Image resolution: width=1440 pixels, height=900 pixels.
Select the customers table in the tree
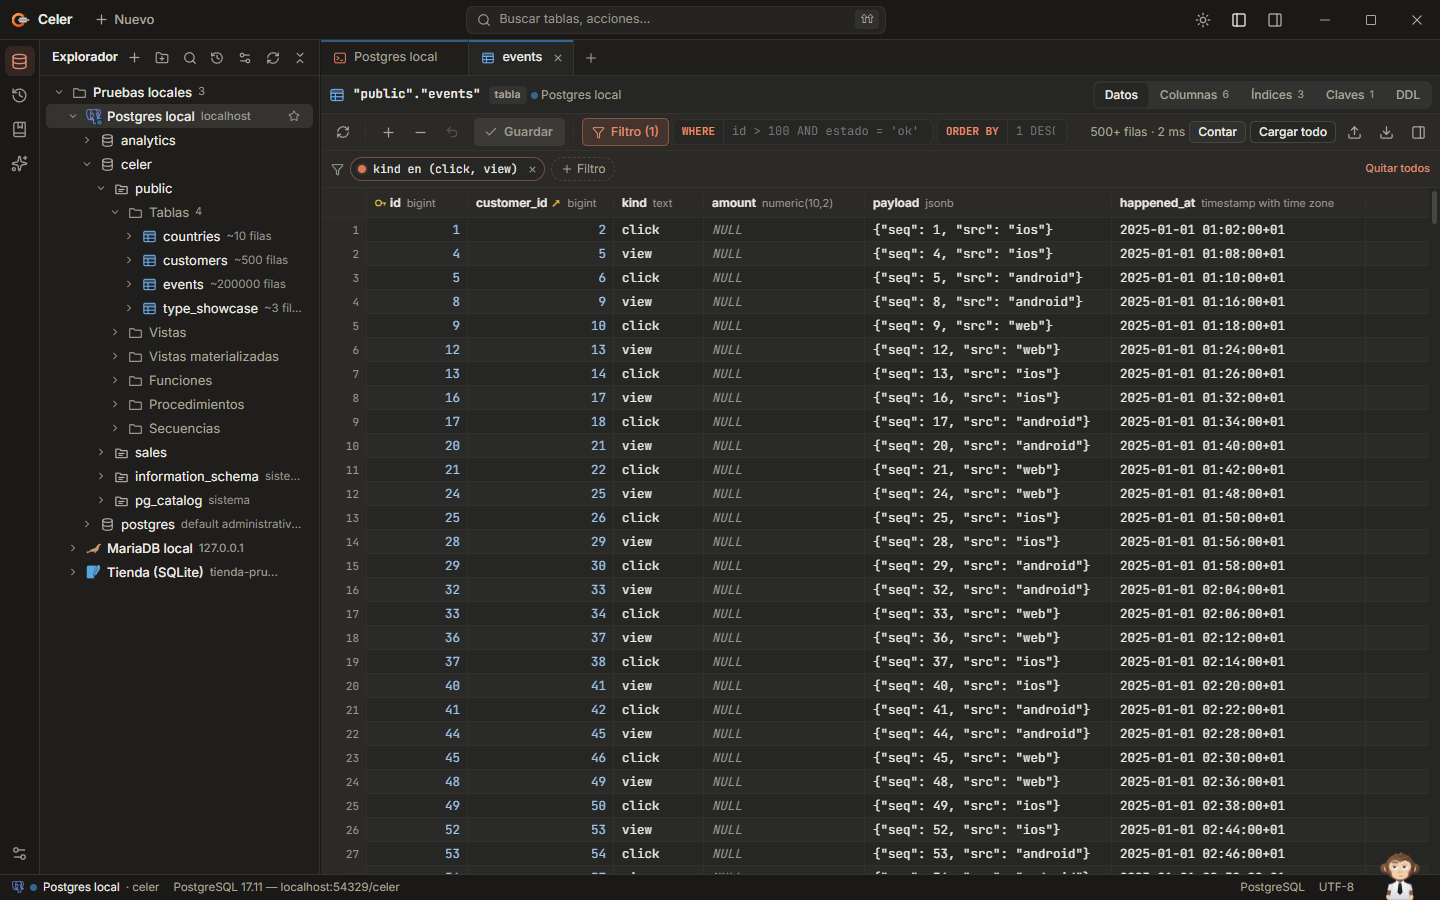point(195,261)
